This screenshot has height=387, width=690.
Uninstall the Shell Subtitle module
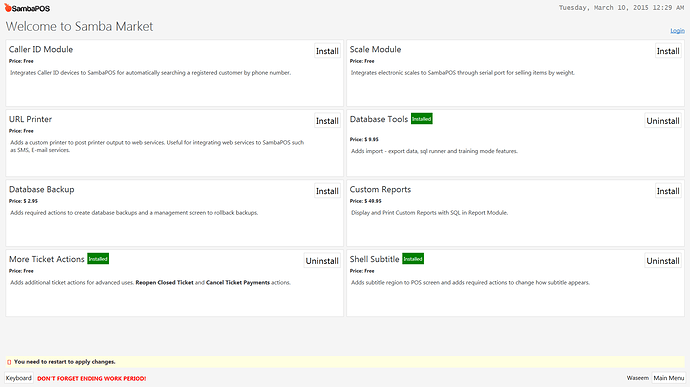coord(663,261)
